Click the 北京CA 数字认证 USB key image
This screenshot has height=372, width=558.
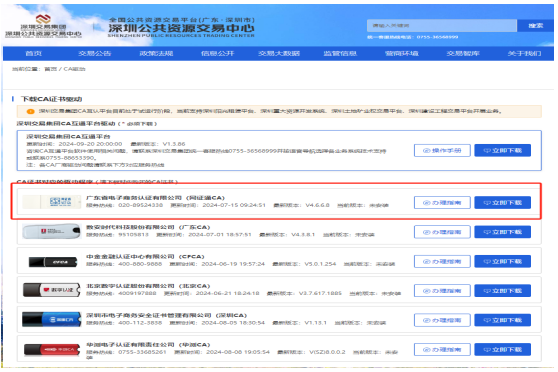click(52, 290)
